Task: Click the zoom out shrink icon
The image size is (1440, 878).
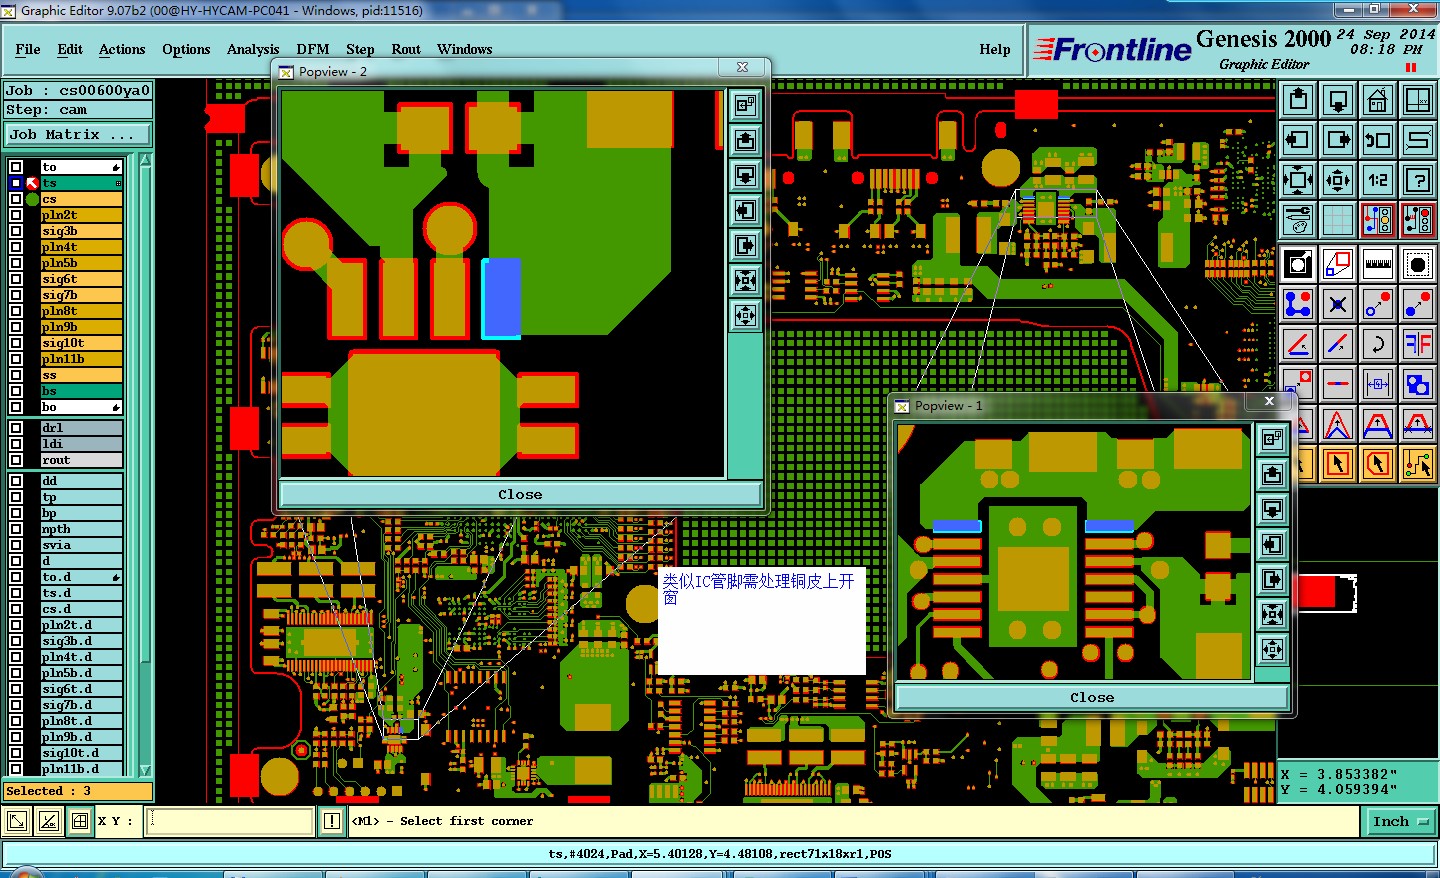Action: [x=1338, y=180]
